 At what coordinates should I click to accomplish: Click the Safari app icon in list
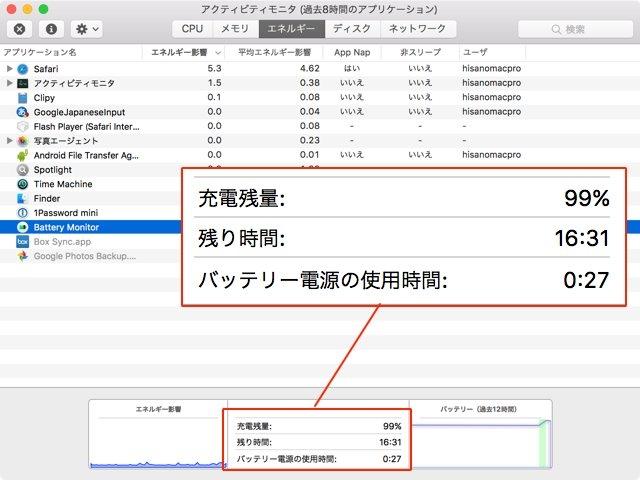[x=23, y=68]
